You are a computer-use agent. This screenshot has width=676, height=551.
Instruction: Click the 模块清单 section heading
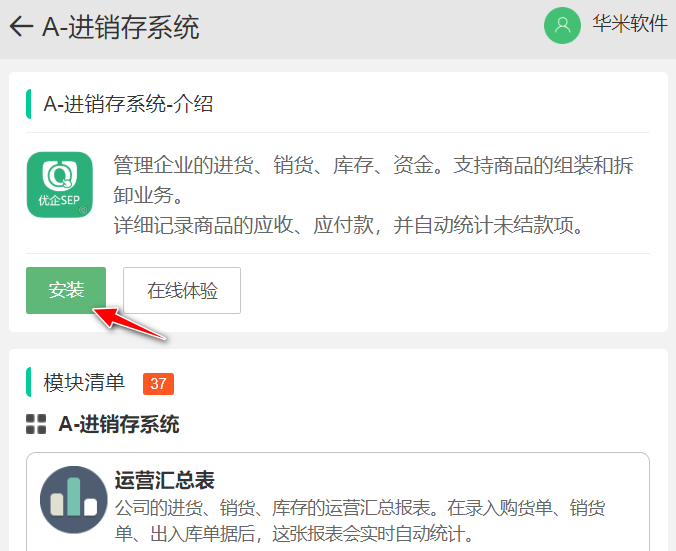pyautogui.click(x=84, y=383)
